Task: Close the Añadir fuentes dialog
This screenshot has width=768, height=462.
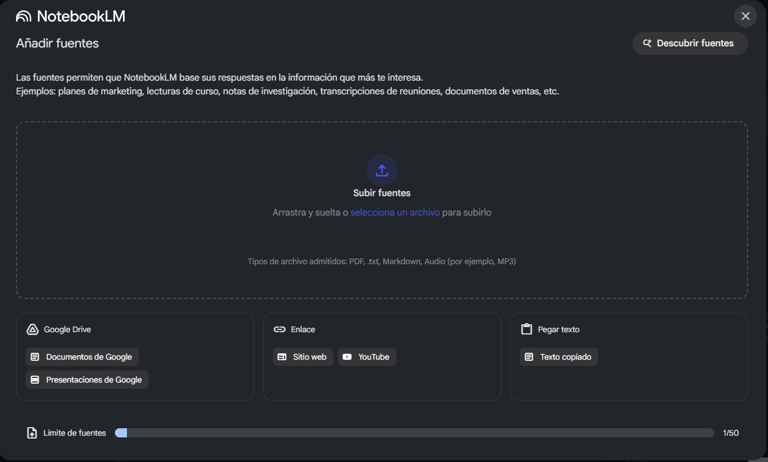Action: pos(745,16)
